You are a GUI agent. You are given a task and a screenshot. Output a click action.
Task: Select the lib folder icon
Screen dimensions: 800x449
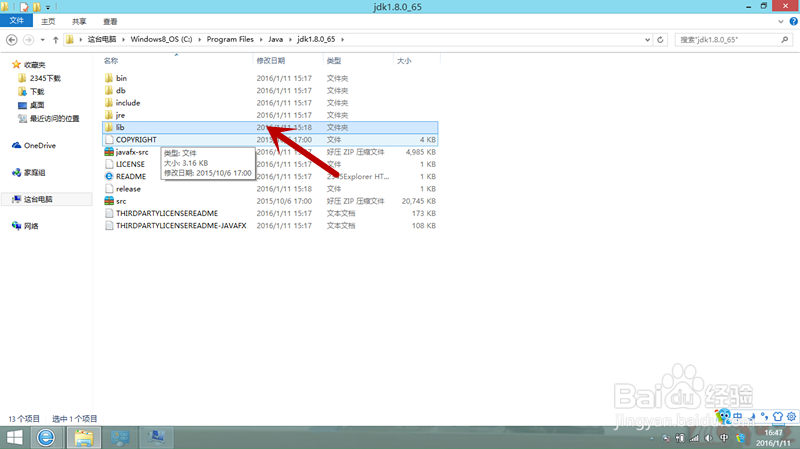point(109,127)
